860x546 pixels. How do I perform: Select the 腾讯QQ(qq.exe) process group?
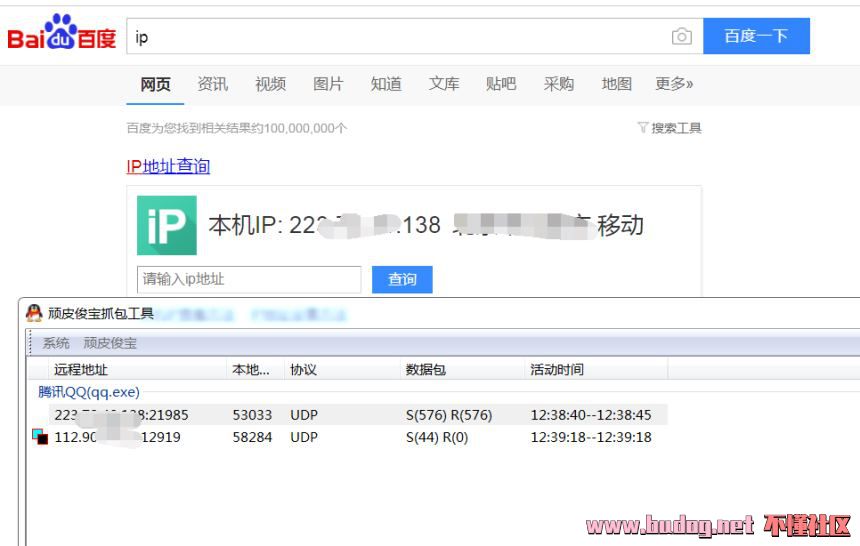(x=89, y=392)
